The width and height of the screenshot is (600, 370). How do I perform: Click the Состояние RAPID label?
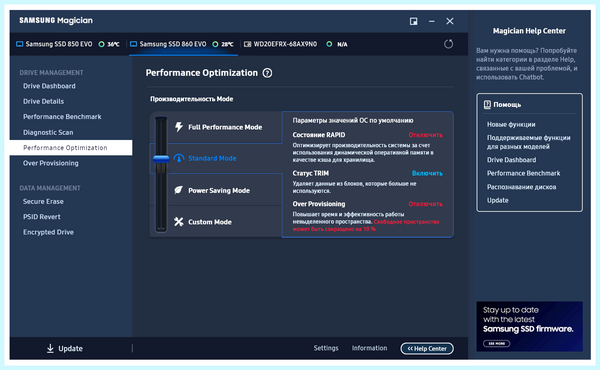[319, 135]
